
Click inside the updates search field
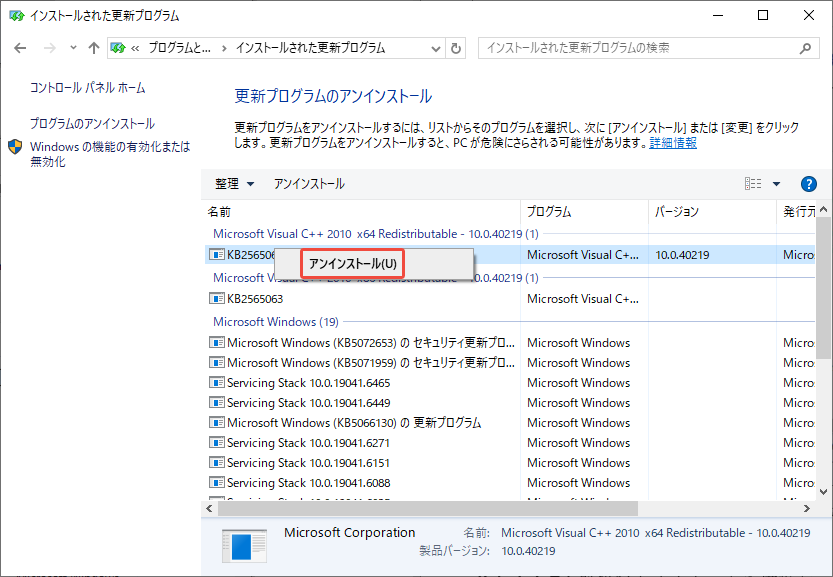(x=630, y=47)
